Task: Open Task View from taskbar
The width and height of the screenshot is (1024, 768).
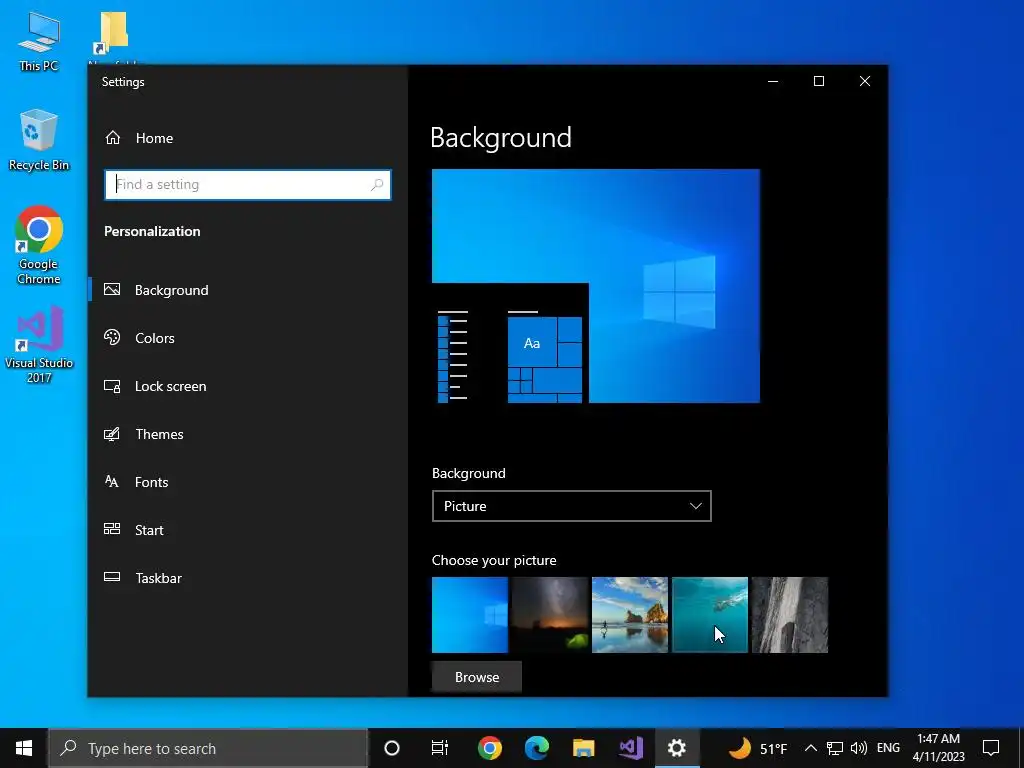Action: [x=440, y=748]
